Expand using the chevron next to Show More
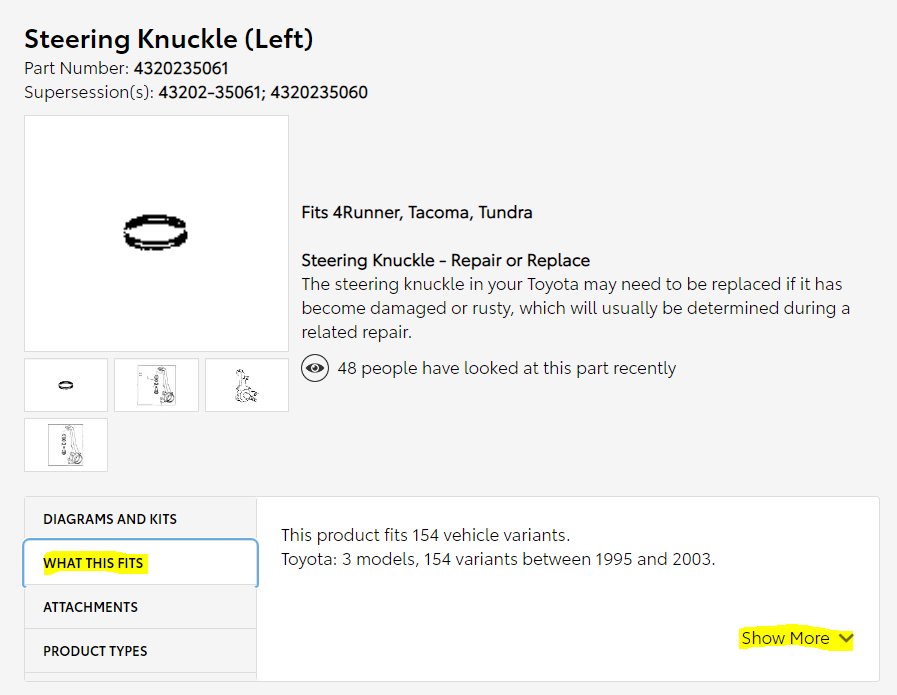The image size is (897, 695). [x=846, y=638]
